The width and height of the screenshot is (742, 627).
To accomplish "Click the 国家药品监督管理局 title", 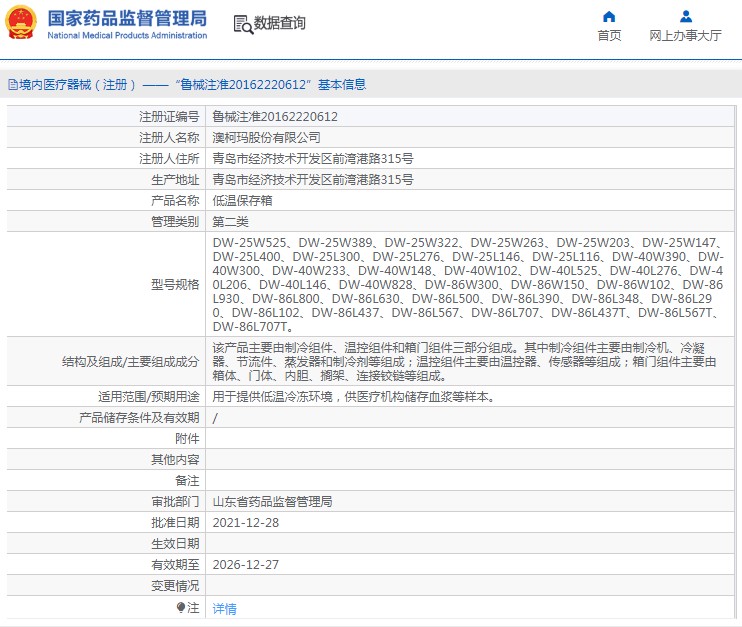I will [127, 18].
